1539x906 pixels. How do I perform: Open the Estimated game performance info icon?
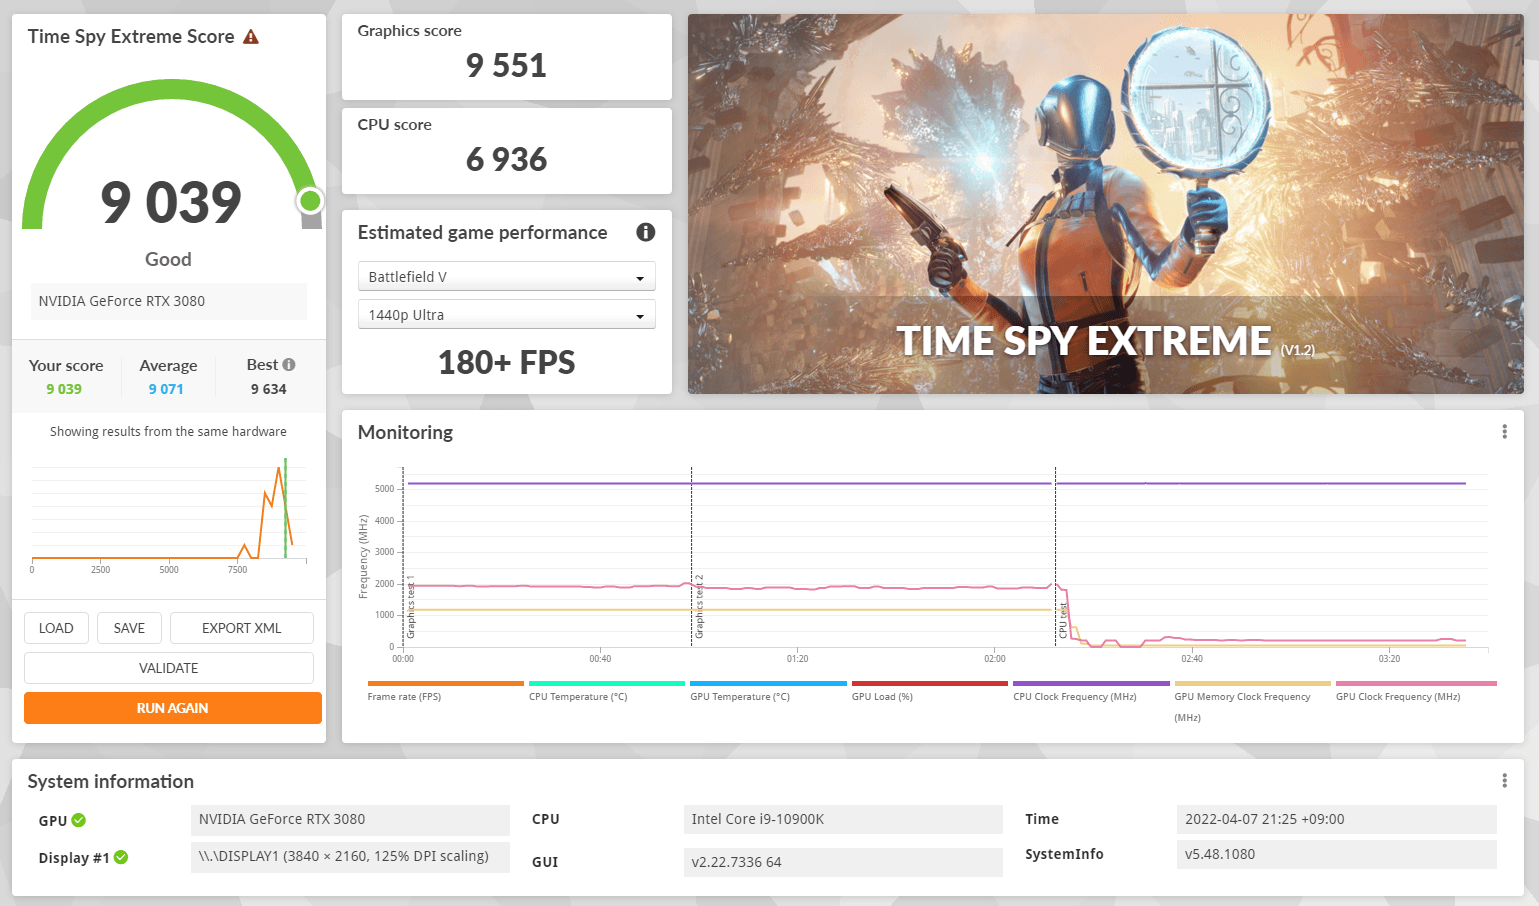[646, 232]
